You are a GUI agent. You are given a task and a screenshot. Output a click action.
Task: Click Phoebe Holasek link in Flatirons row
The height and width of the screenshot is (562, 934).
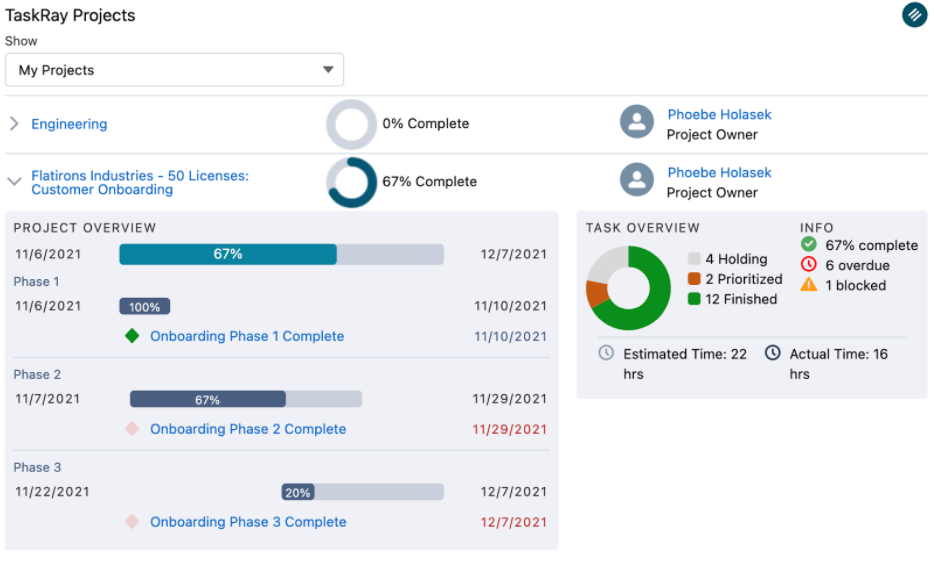pyautogui.click(x=719, y=172)
